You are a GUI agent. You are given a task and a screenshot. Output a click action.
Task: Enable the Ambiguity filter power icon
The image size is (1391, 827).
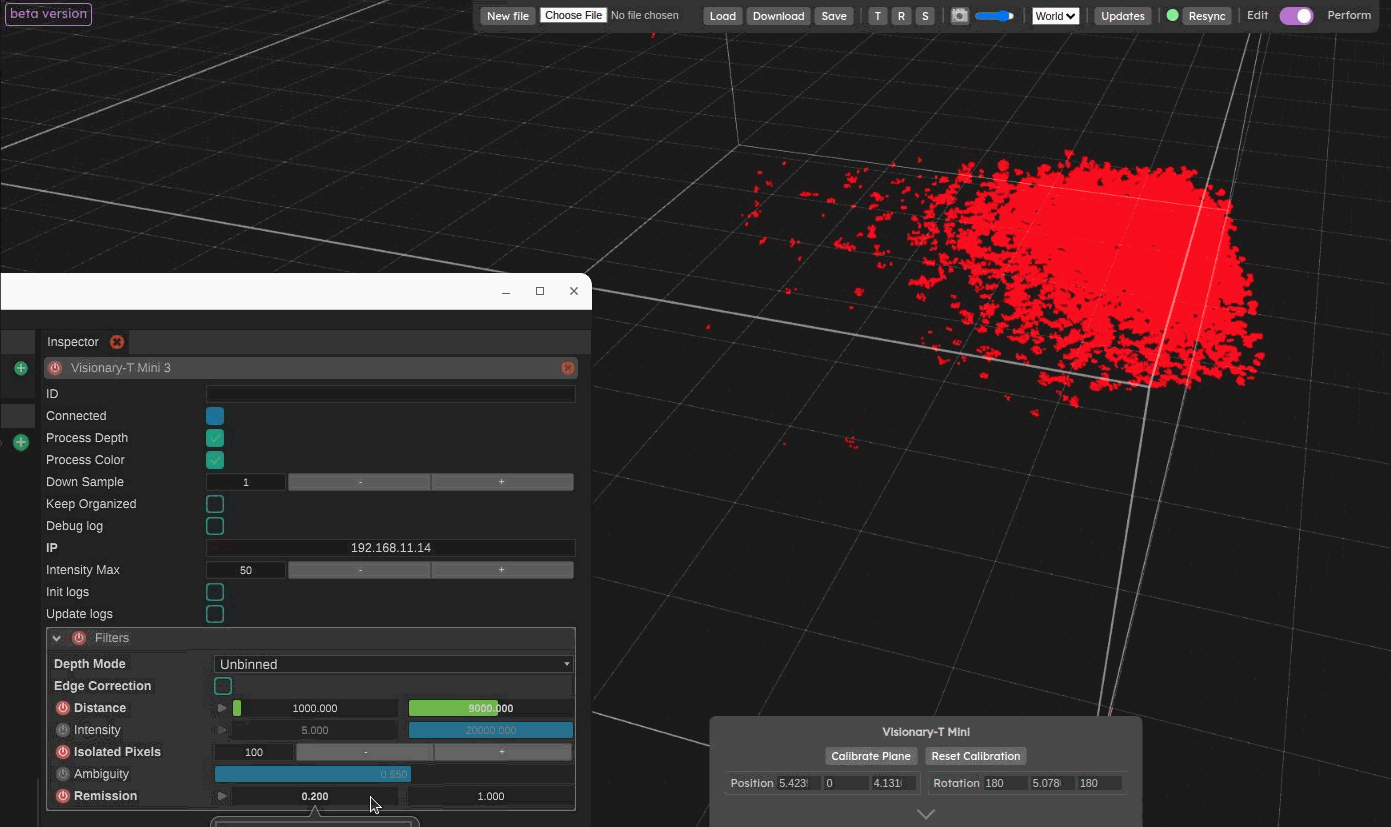(x=63, y=774)
